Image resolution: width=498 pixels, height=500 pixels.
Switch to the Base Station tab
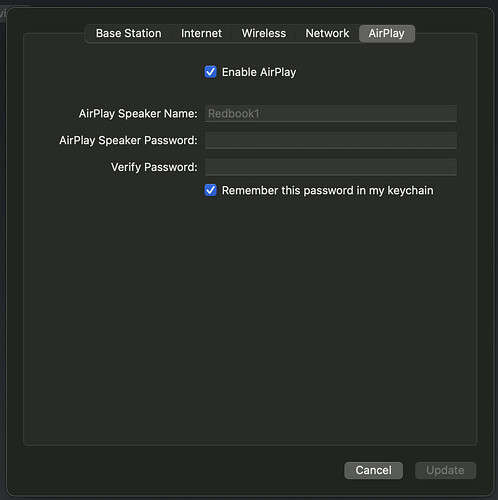(x=128, y=33)
